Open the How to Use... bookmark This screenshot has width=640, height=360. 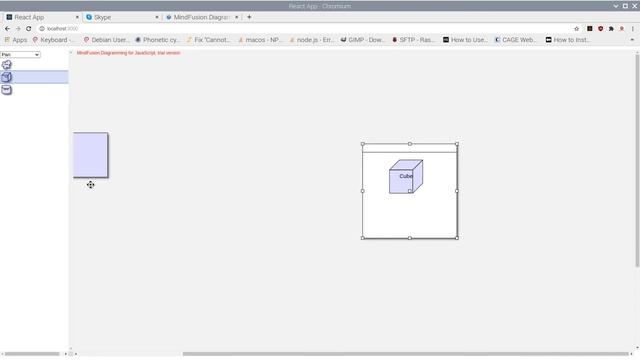point(465,40)
